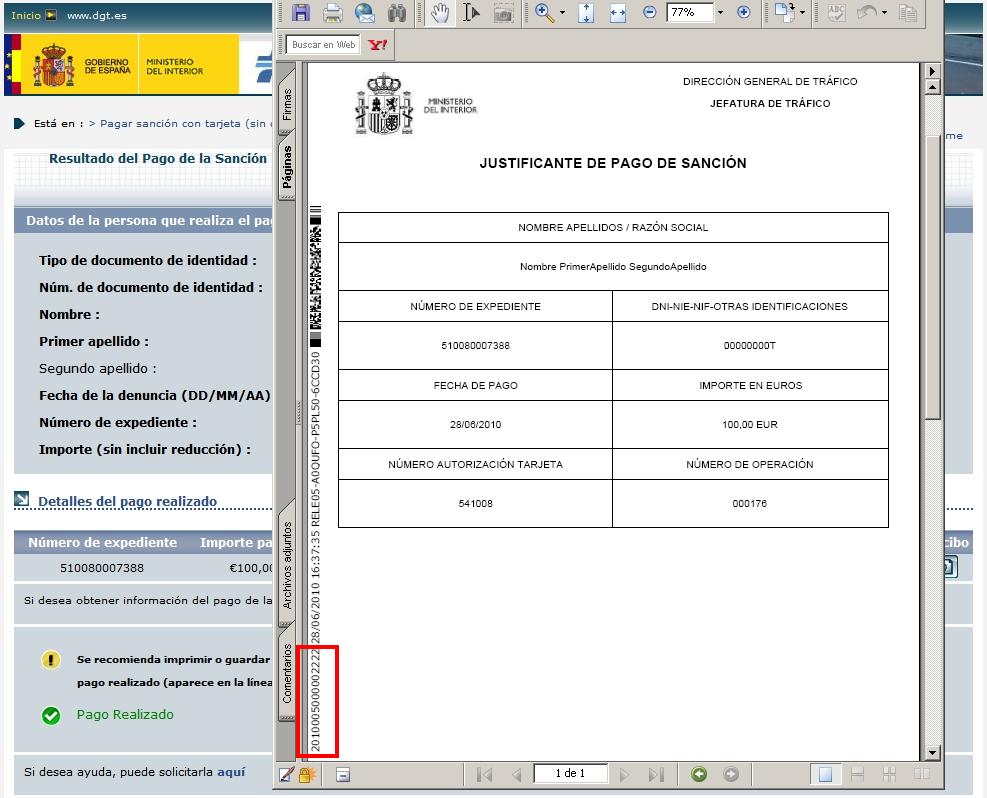Click 510080007388 in the web page details row
Screen dimensions: 987x798
[x=102, y=568]
